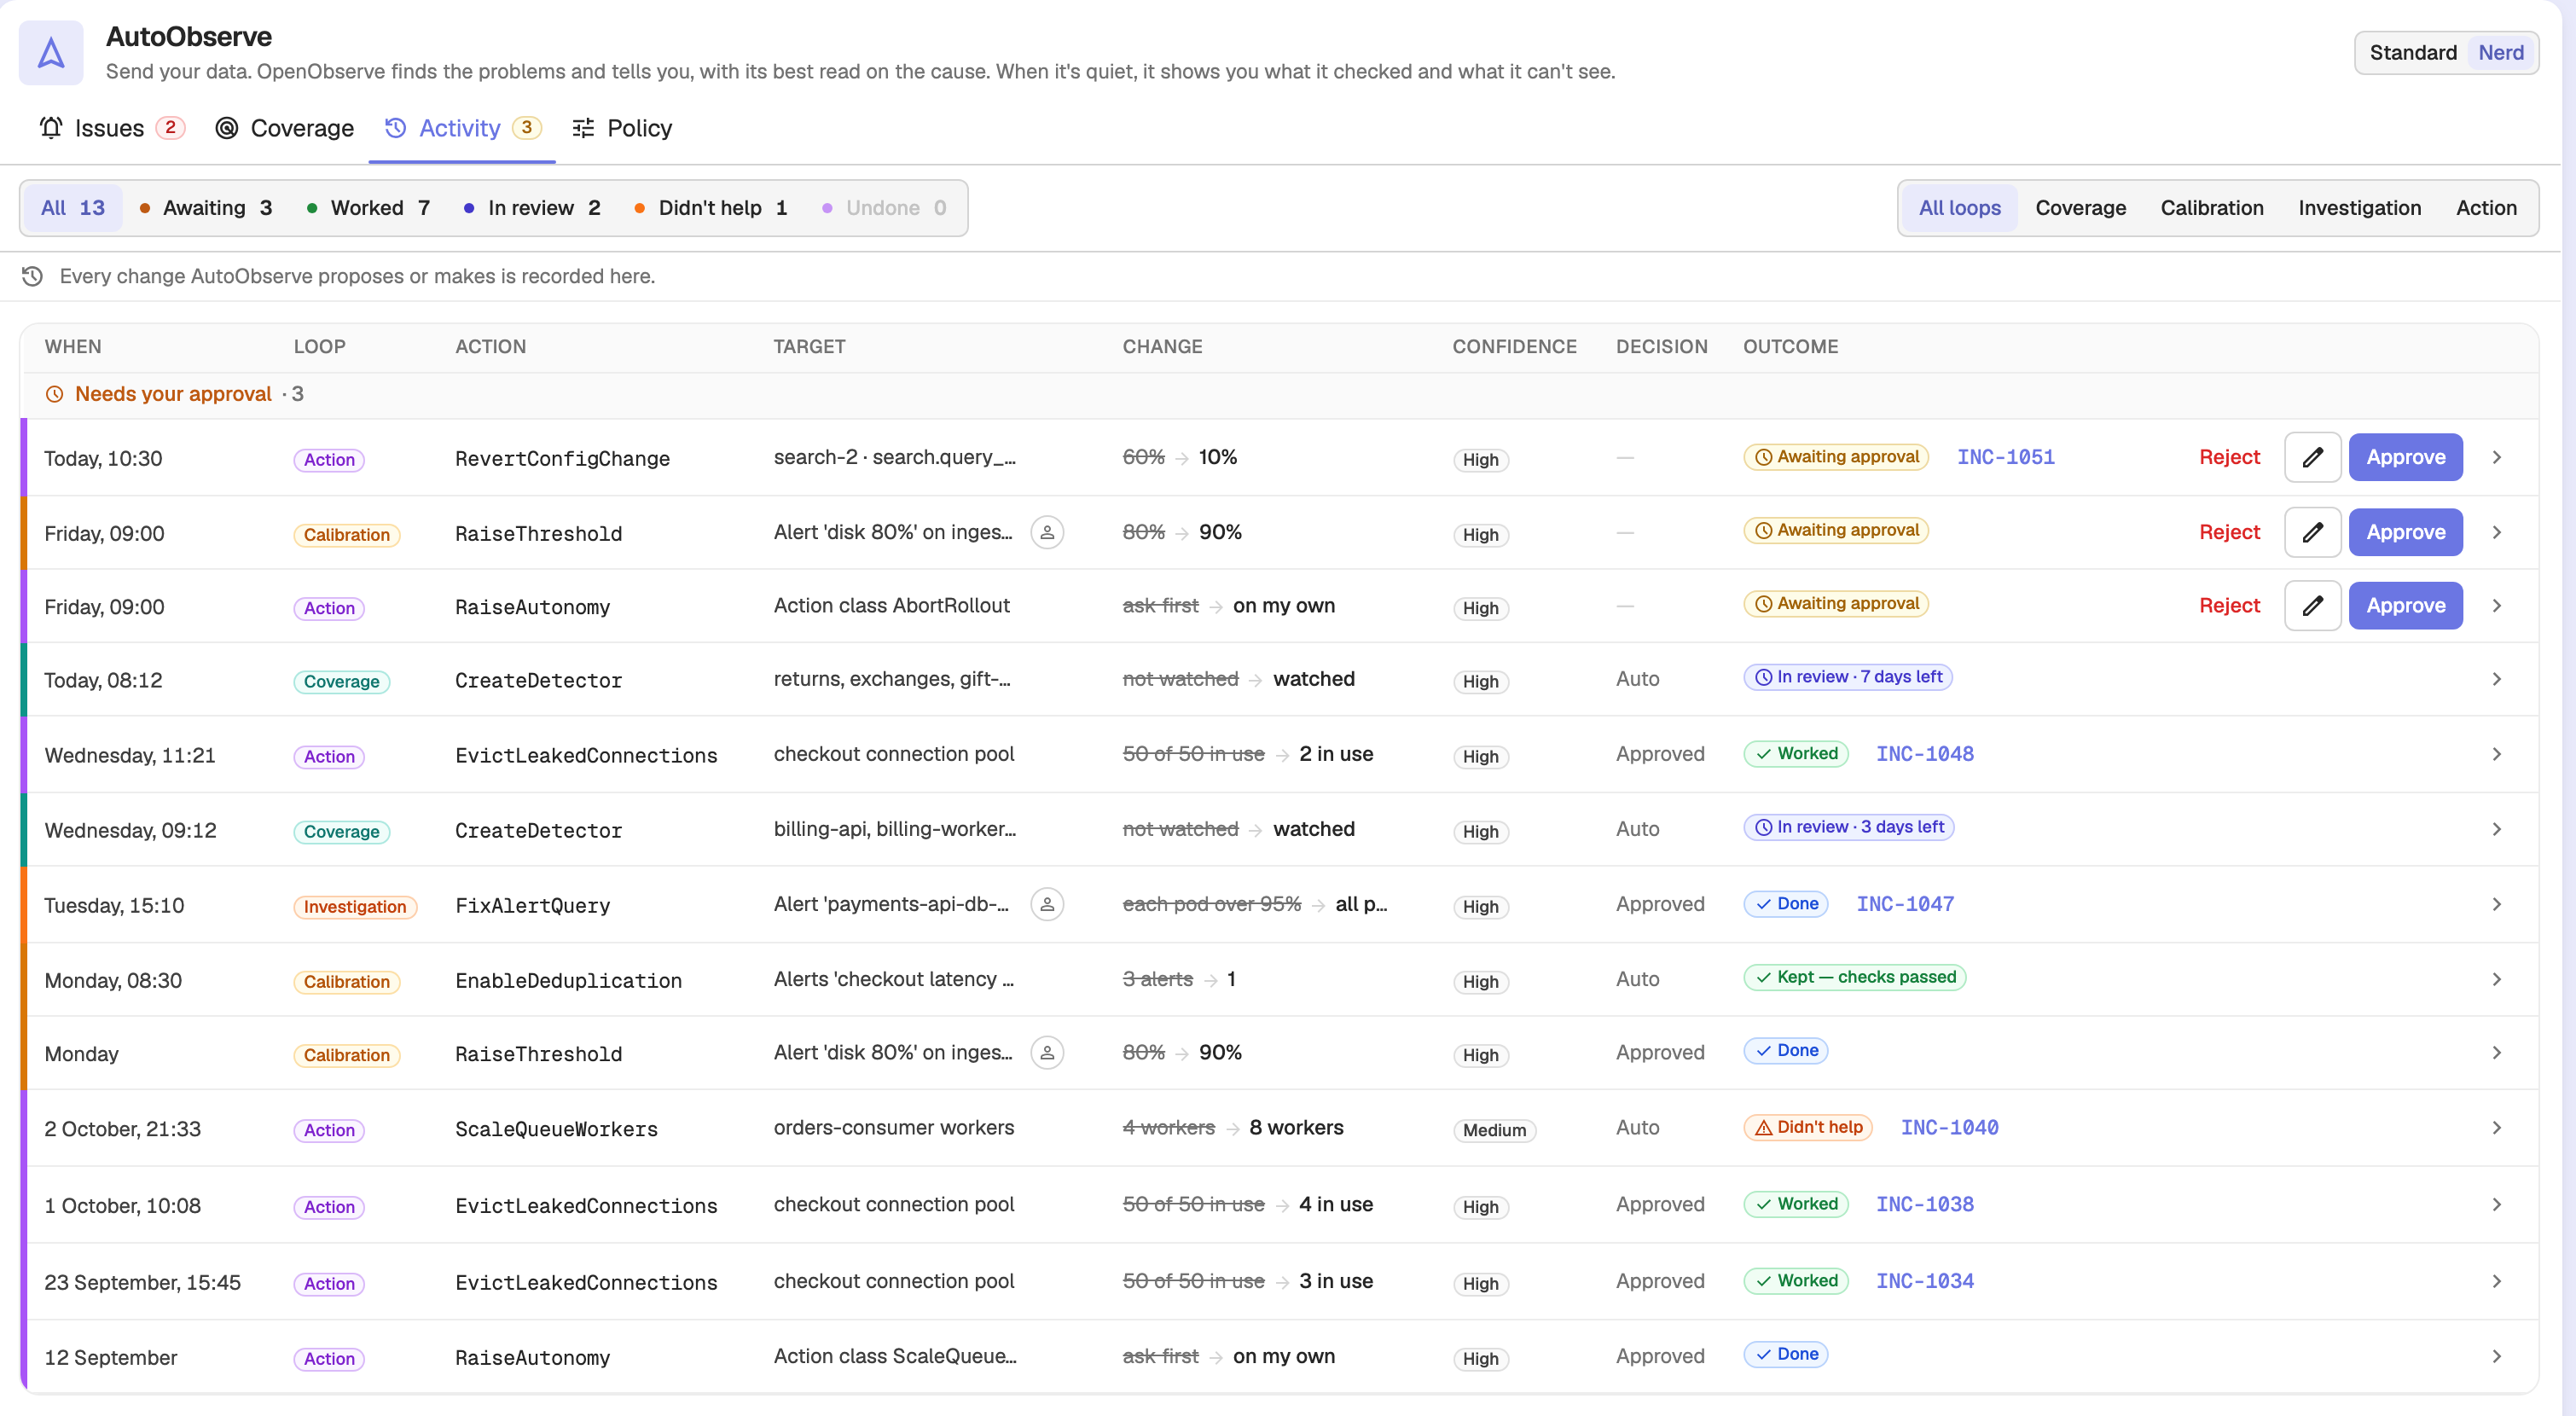Reject the RaiseThreshold Friday proposal
Screen dimensions: 2576x1416
tap(2229, 532)
